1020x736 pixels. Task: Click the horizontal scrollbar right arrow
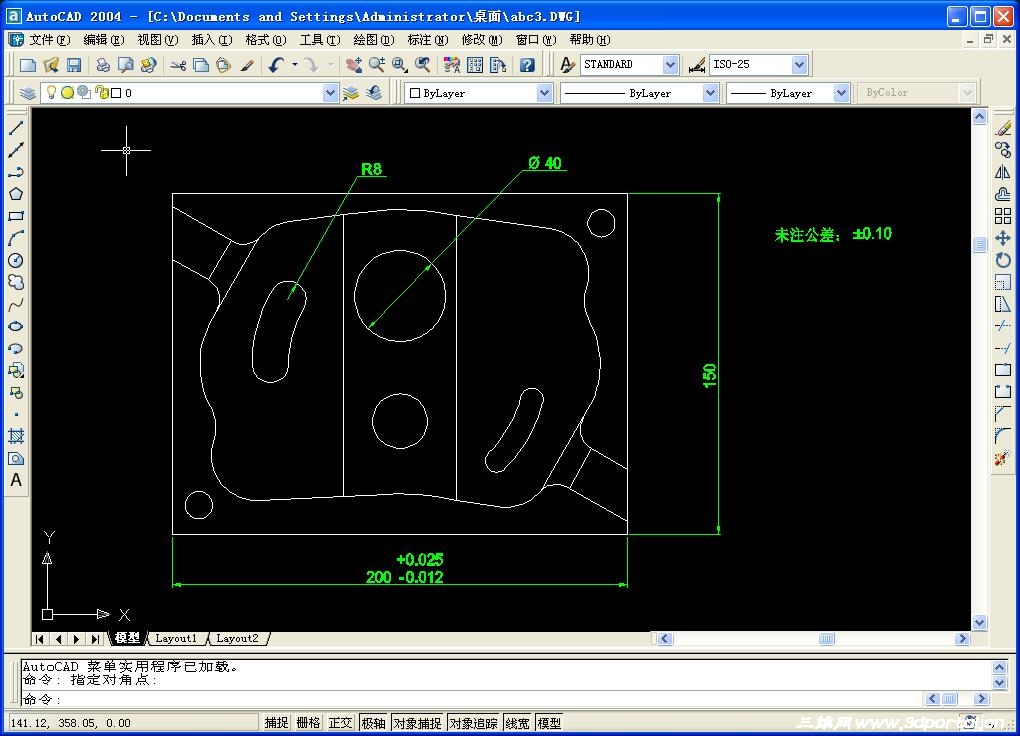(x=963, y=638)
